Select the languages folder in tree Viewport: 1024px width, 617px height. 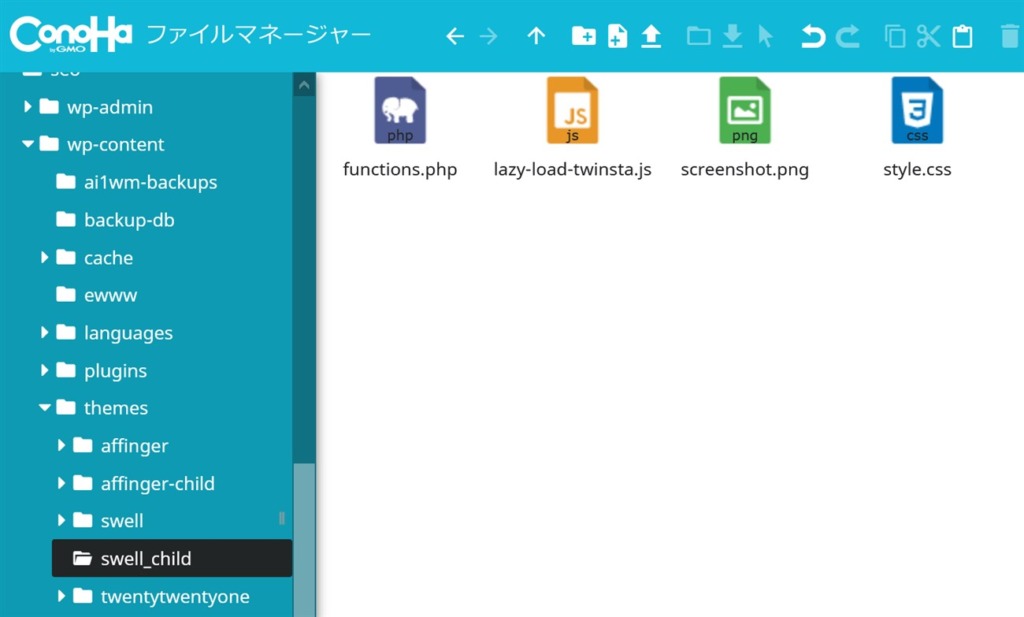point(114,332)
